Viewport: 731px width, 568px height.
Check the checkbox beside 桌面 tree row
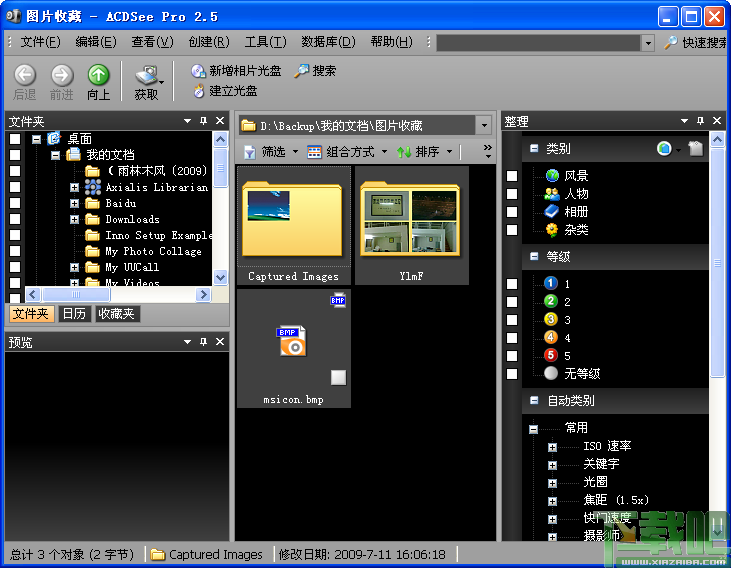point(15,139)
